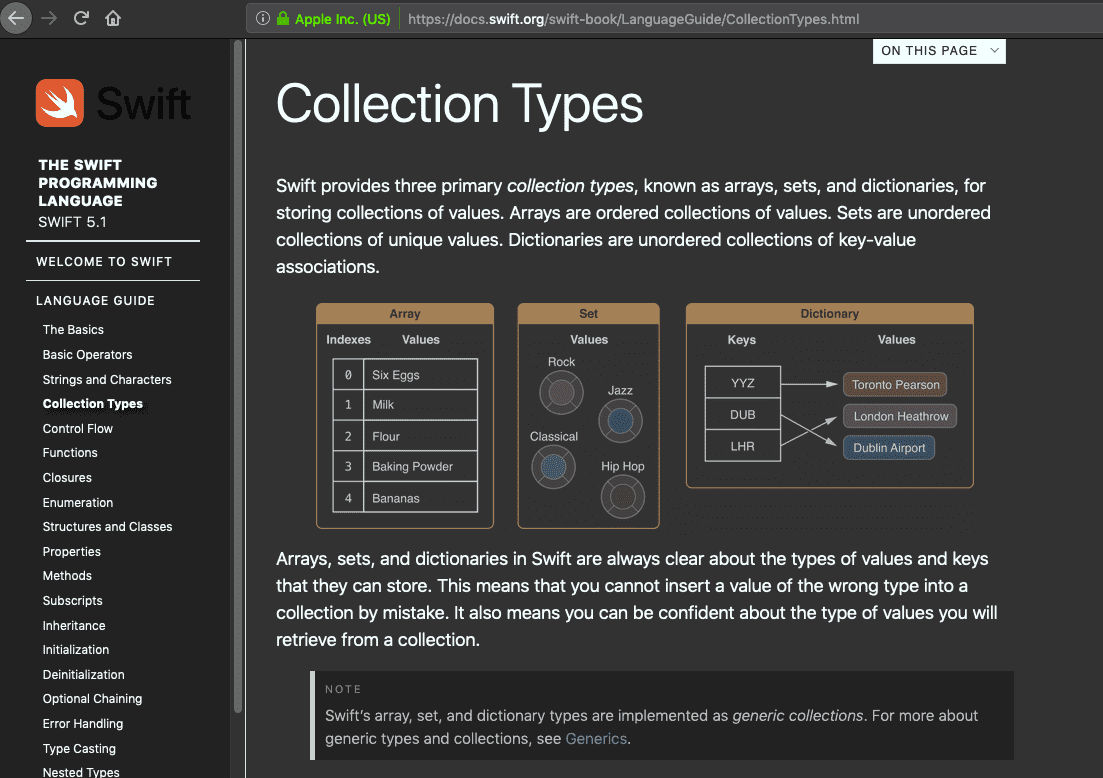1103x778 pixels.
Task: Go to Subscripts chapter
Action: [72, 601]
